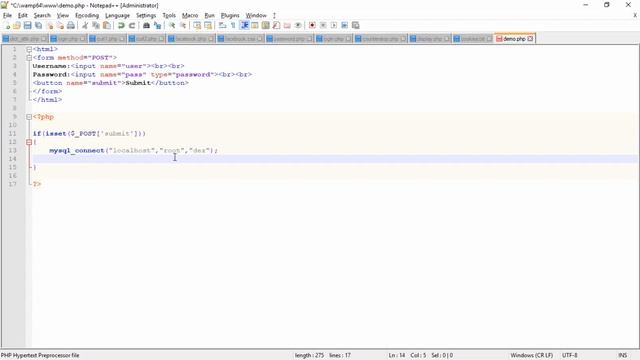Click the Close document toolbar icon
This screenshot has height=360, width=640.
(49, 25)
